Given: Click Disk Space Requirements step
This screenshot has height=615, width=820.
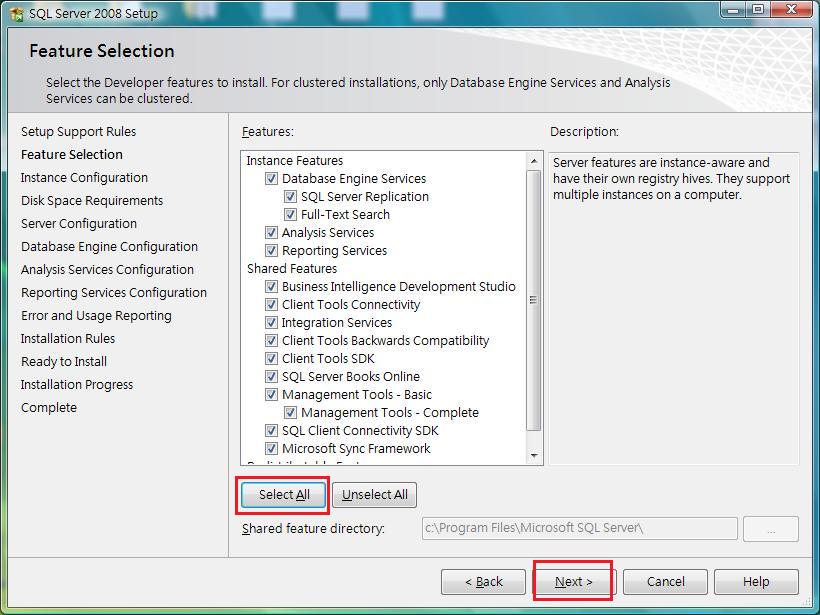Looking at the screenshot, I should 92,201.
